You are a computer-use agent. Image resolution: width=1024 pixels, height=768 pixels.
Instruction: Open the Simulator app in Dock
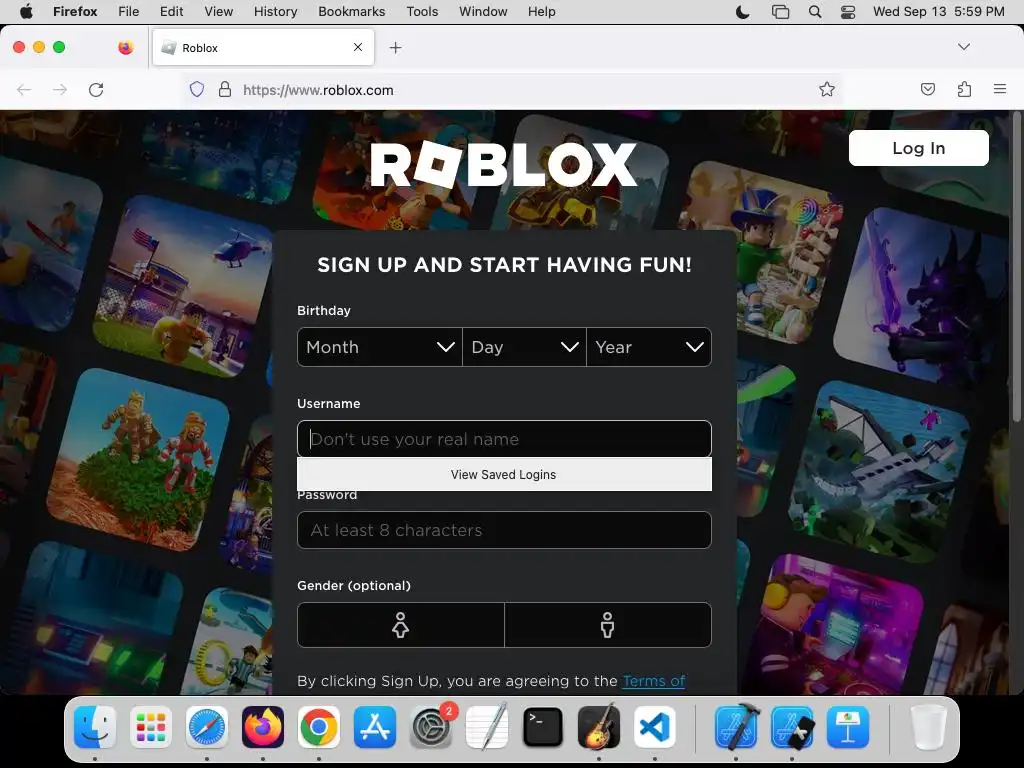coord(792,727)
